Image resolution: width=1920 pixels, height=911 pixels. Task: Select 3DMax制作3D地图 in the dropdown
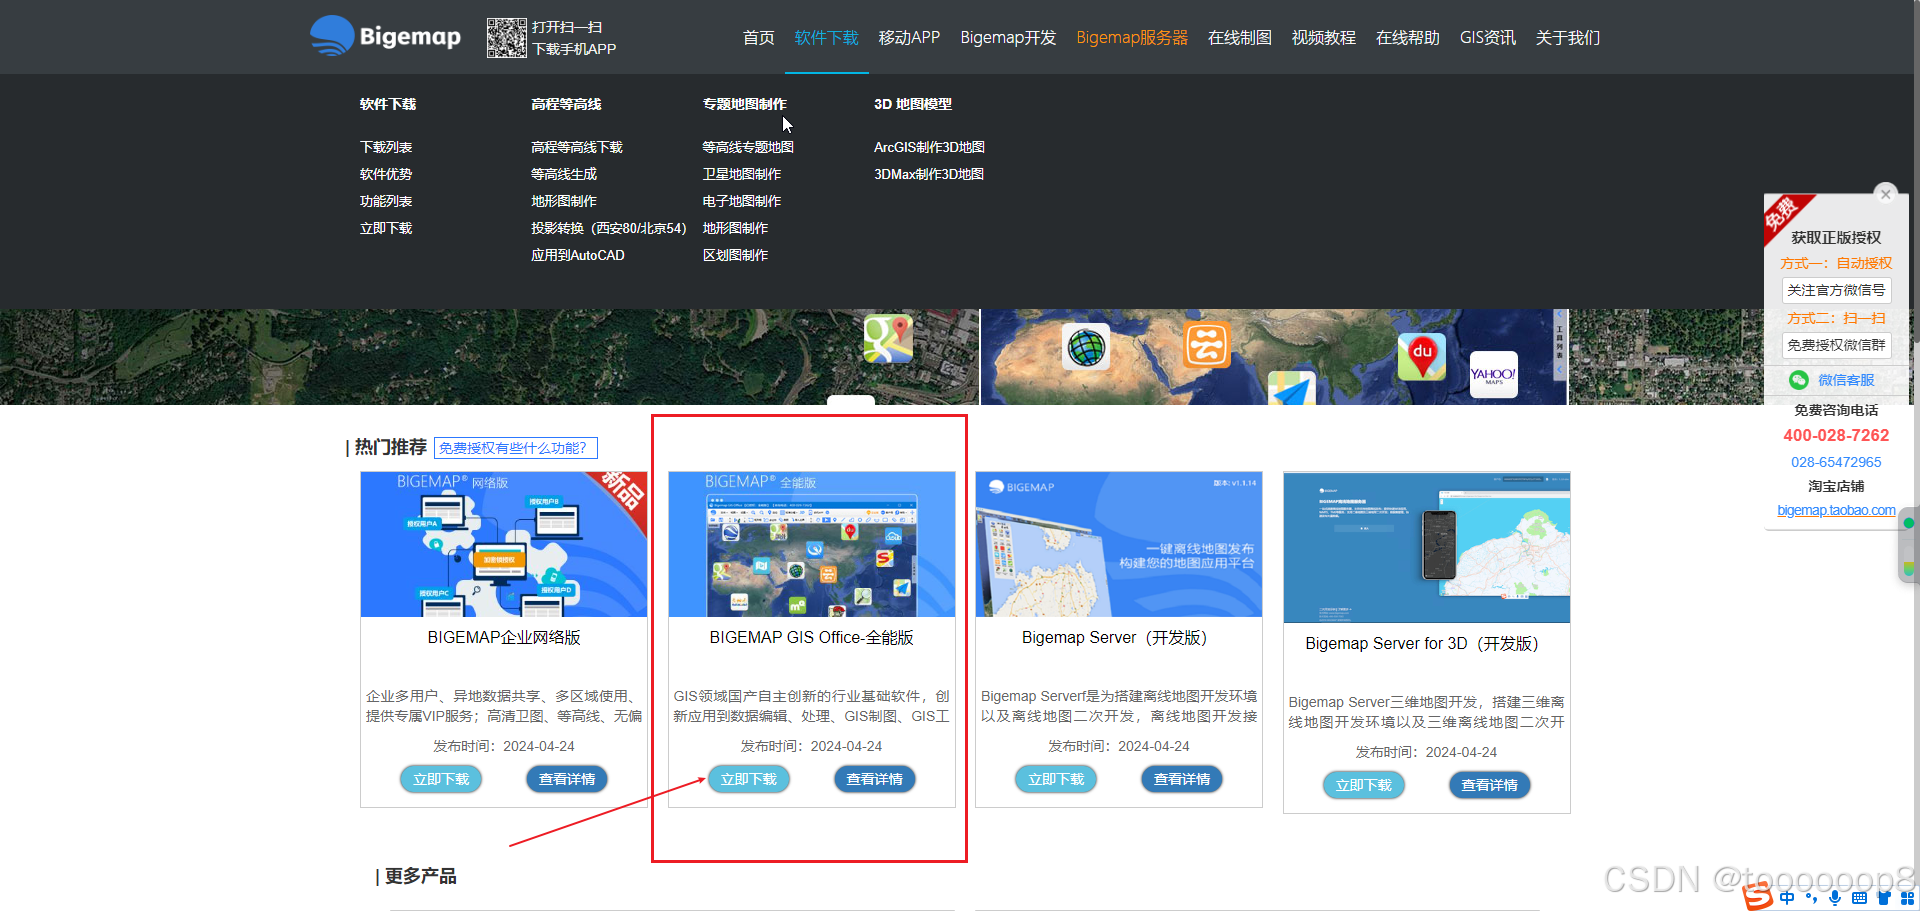click(929, 174)
